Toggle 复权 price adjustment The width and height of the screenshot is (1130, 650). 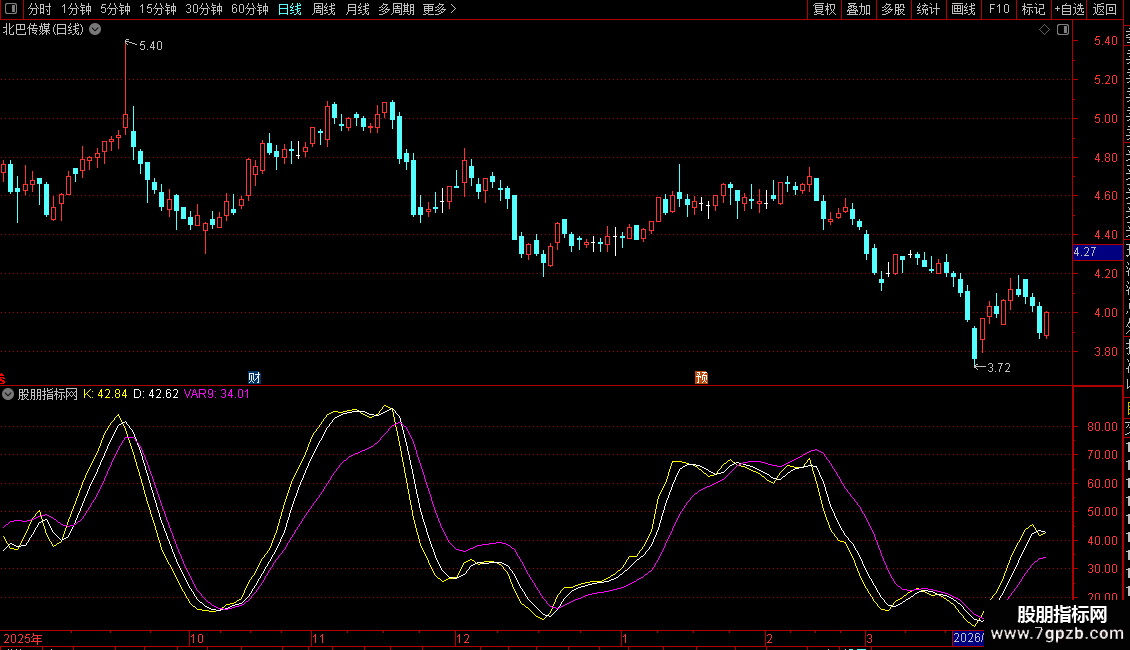point(824,9)
